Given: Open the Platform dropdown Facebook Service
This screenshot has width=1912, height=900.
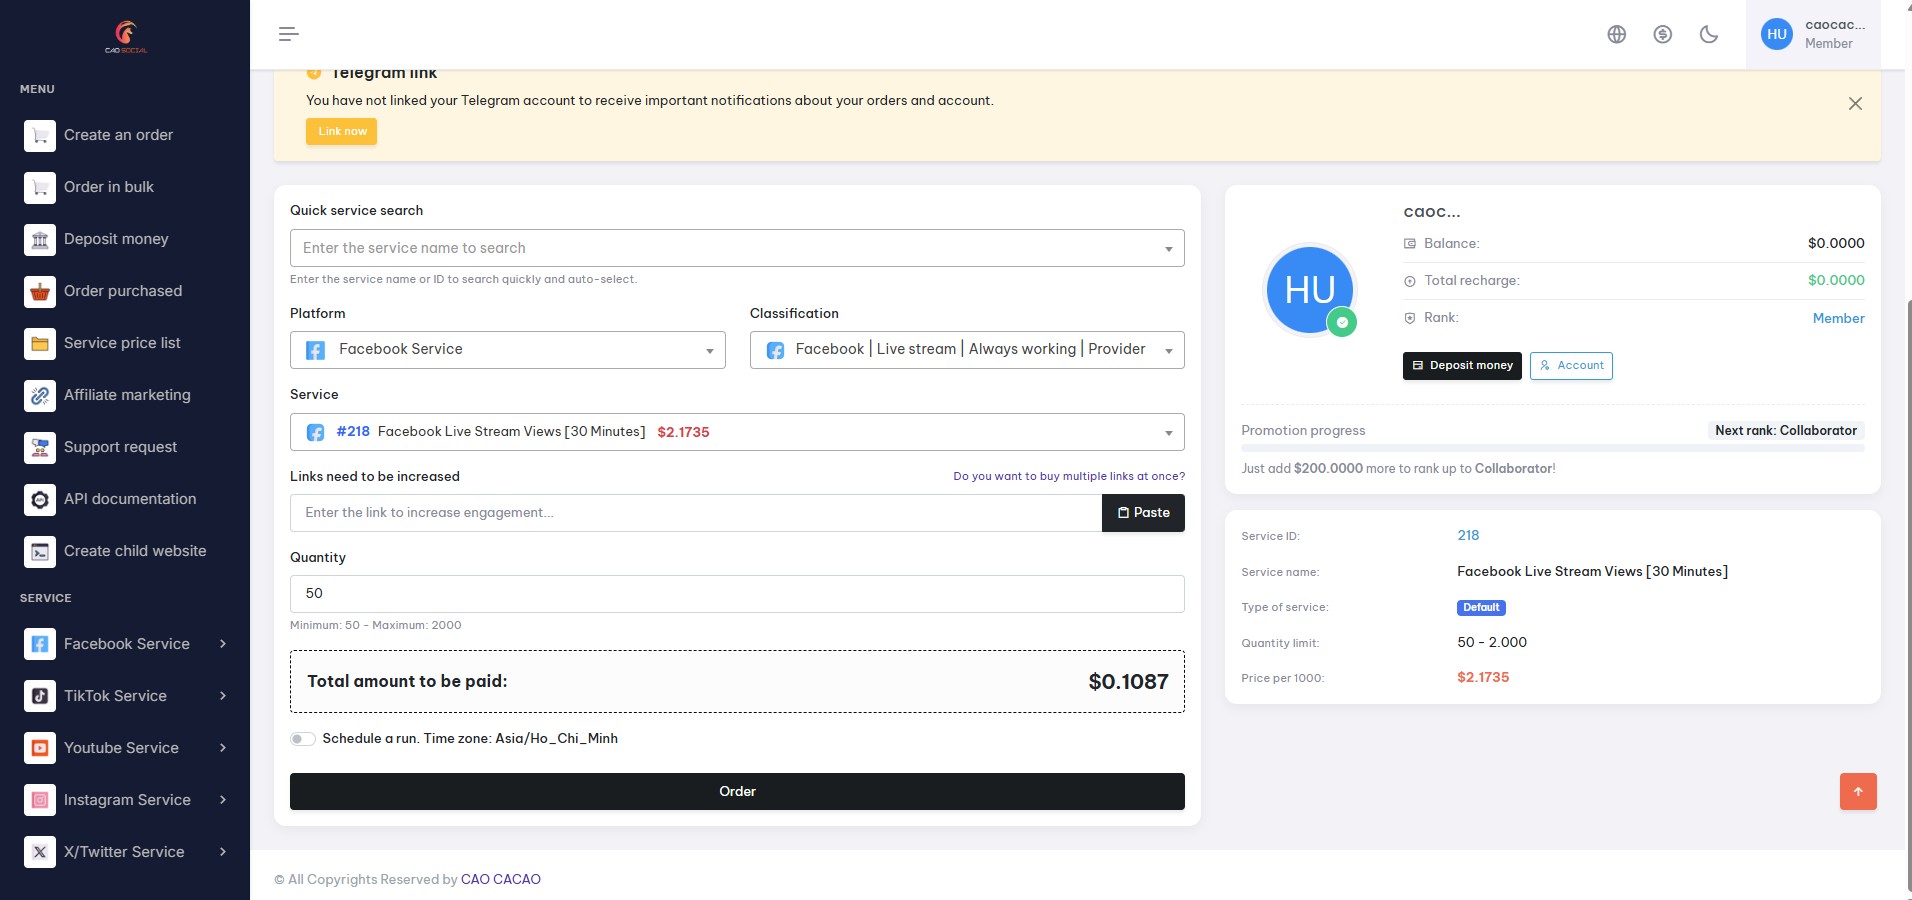Looking at the screenshot, I should [x=508, y=350].
